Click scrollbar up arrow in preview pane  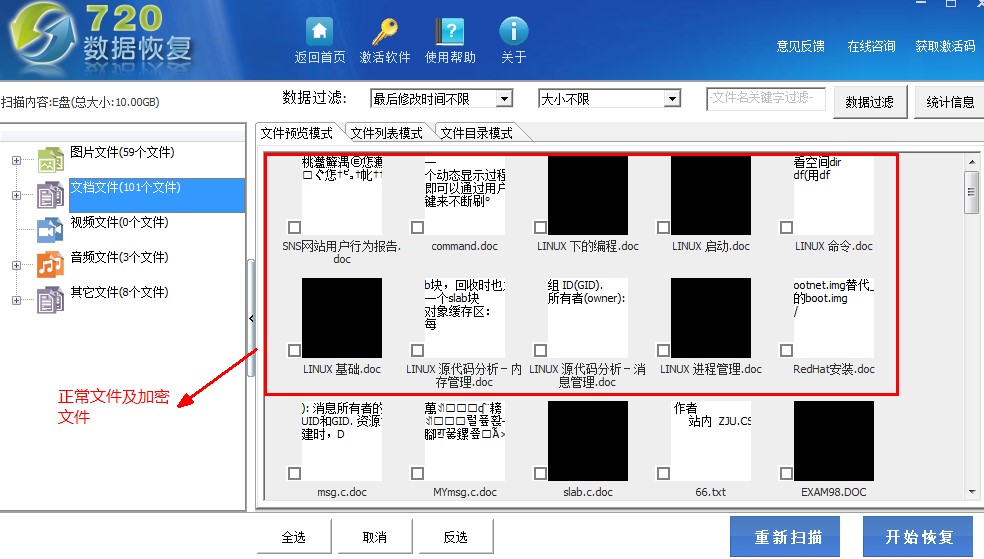pyautogui.click(x=971, y=162)
